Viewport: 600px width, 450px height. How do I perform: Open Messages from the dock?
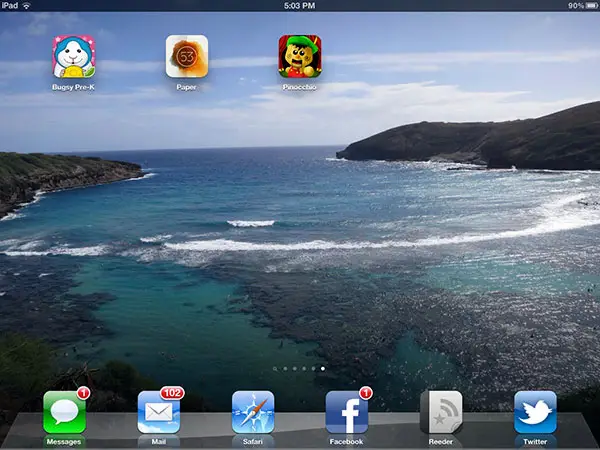pos(64,411)
